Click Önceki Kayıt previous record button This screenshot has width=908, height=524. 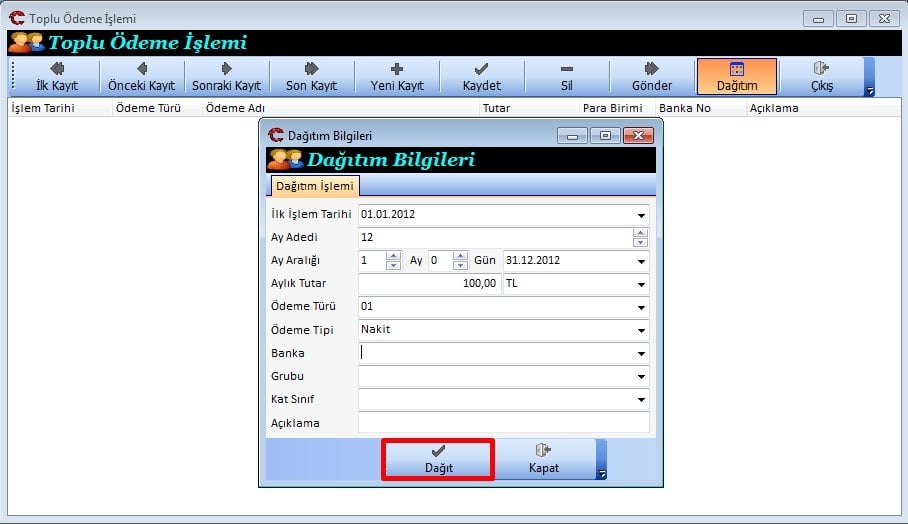141,77
